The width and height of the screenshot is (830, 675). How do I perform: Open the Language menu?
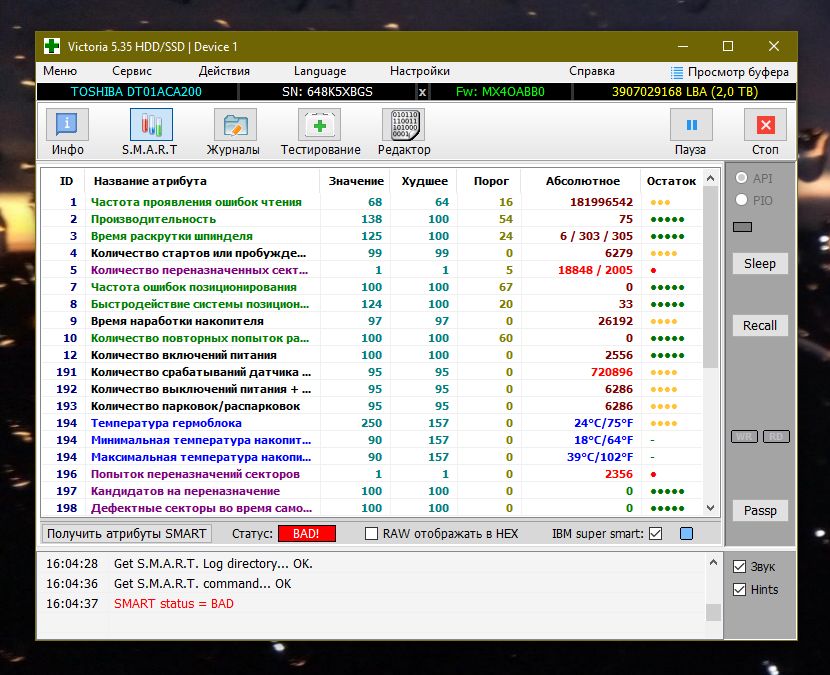(320, 71)
